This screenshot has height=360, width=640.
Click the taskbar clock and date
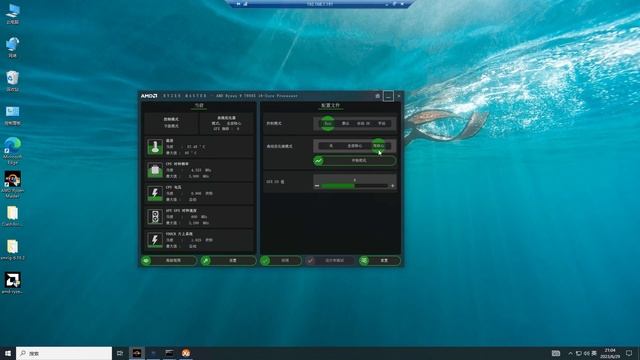tap(610, 353)
